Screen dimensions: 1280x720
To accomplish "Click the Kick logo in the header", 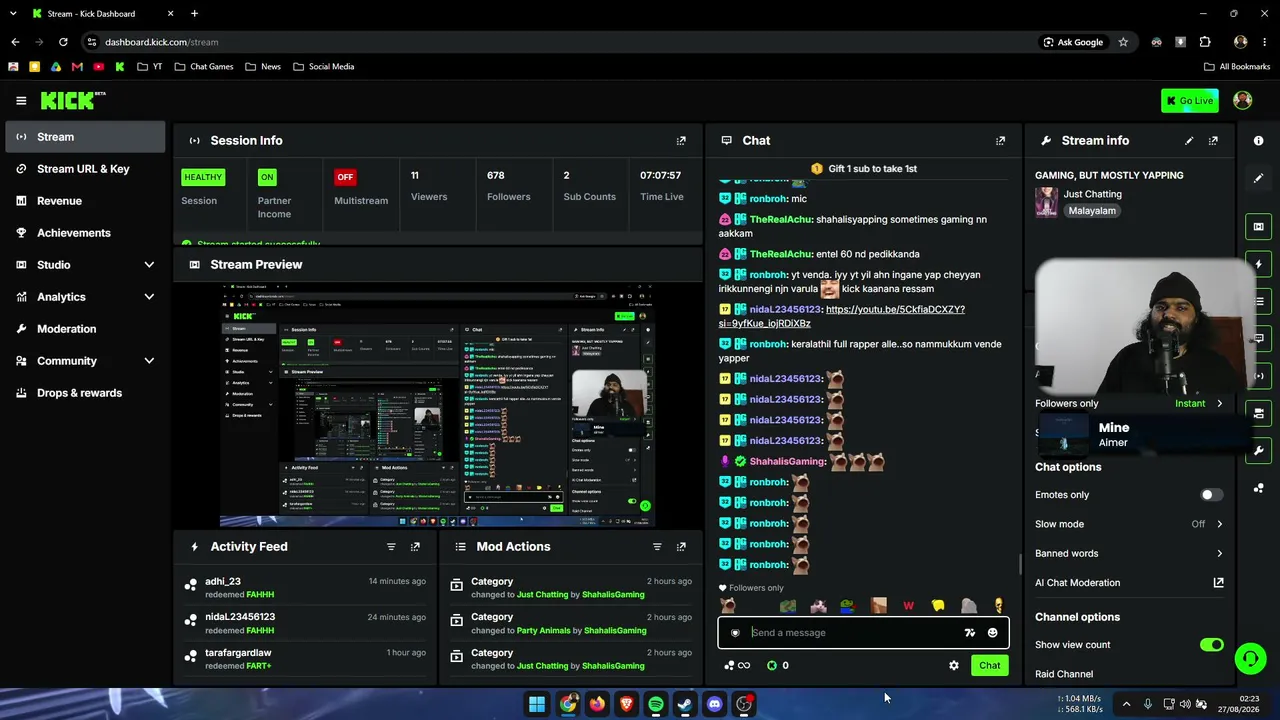I will [73, 100].
